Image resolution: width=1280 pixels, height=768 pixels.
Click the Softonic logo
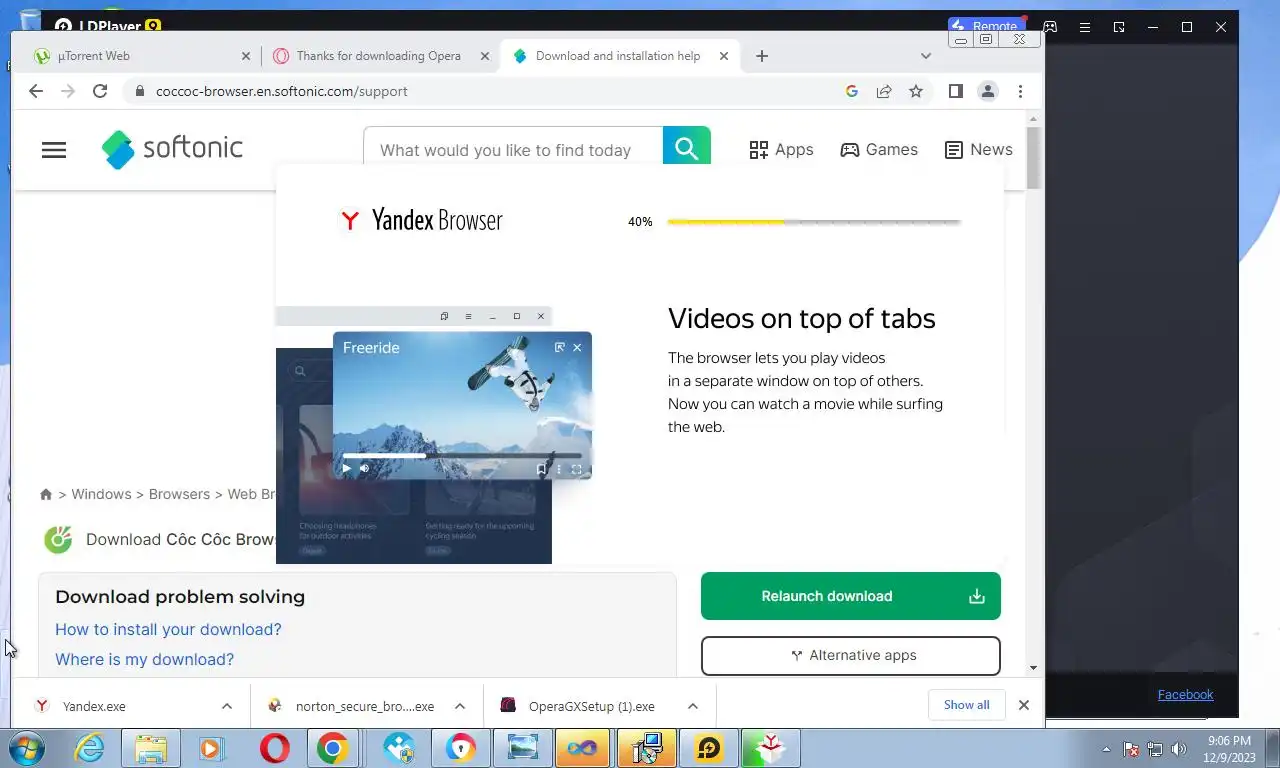coord(172,149)
